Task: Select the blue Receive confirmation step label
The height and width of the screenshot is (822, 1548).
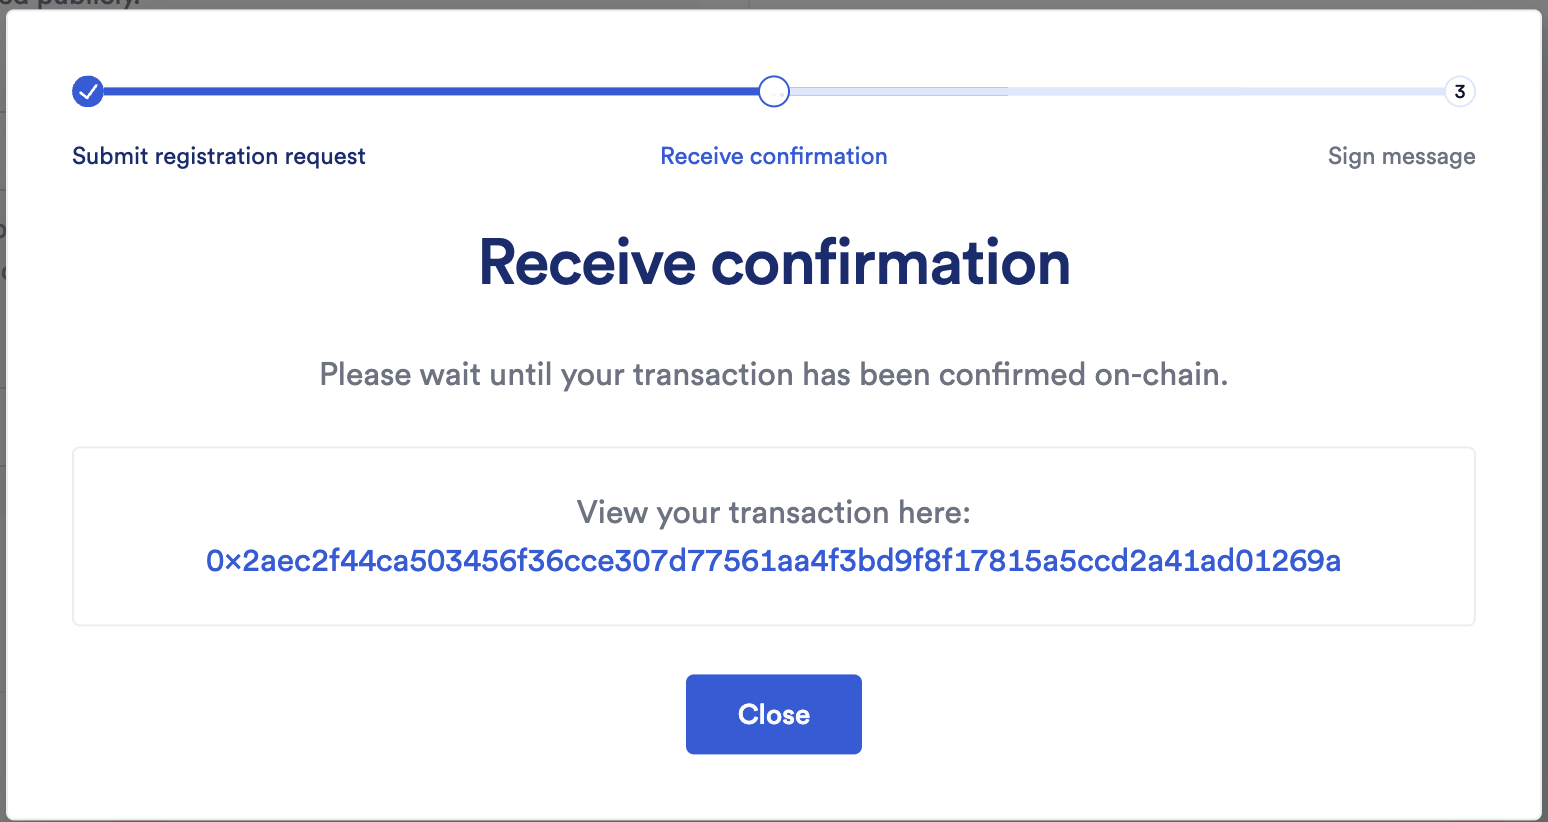Action: 774,156
